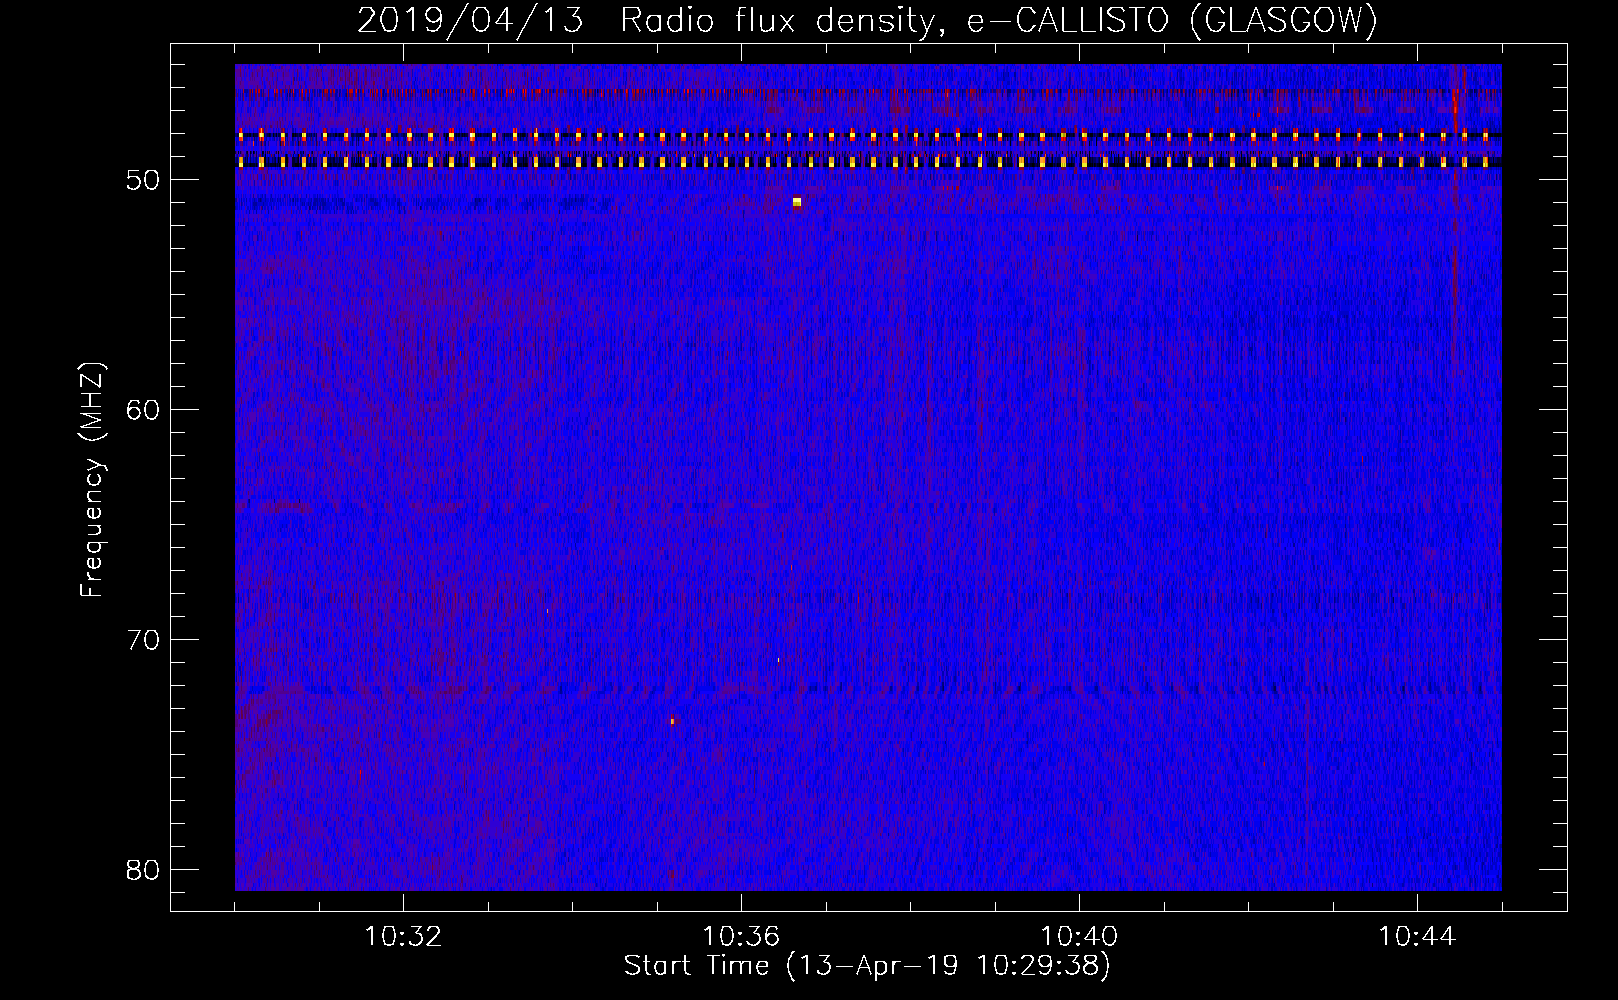Click the '60' frequency tick label

[x=143, y=410]
